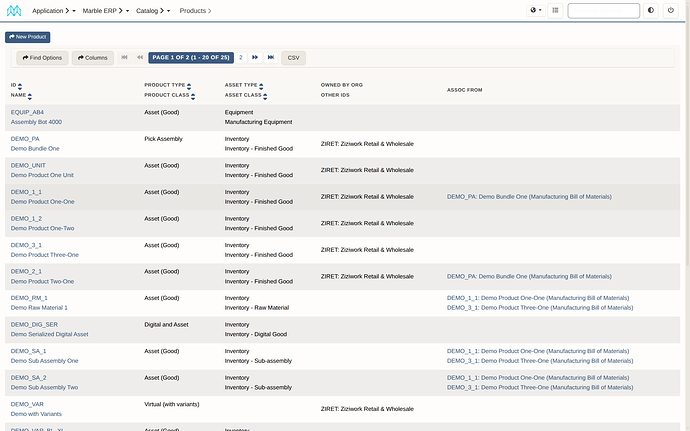The height and width of the screenshot is (431, 690).
Task: Open DEMO_PA assoc link in DEMO_2_1 row
Action: [x=529, y=276]
